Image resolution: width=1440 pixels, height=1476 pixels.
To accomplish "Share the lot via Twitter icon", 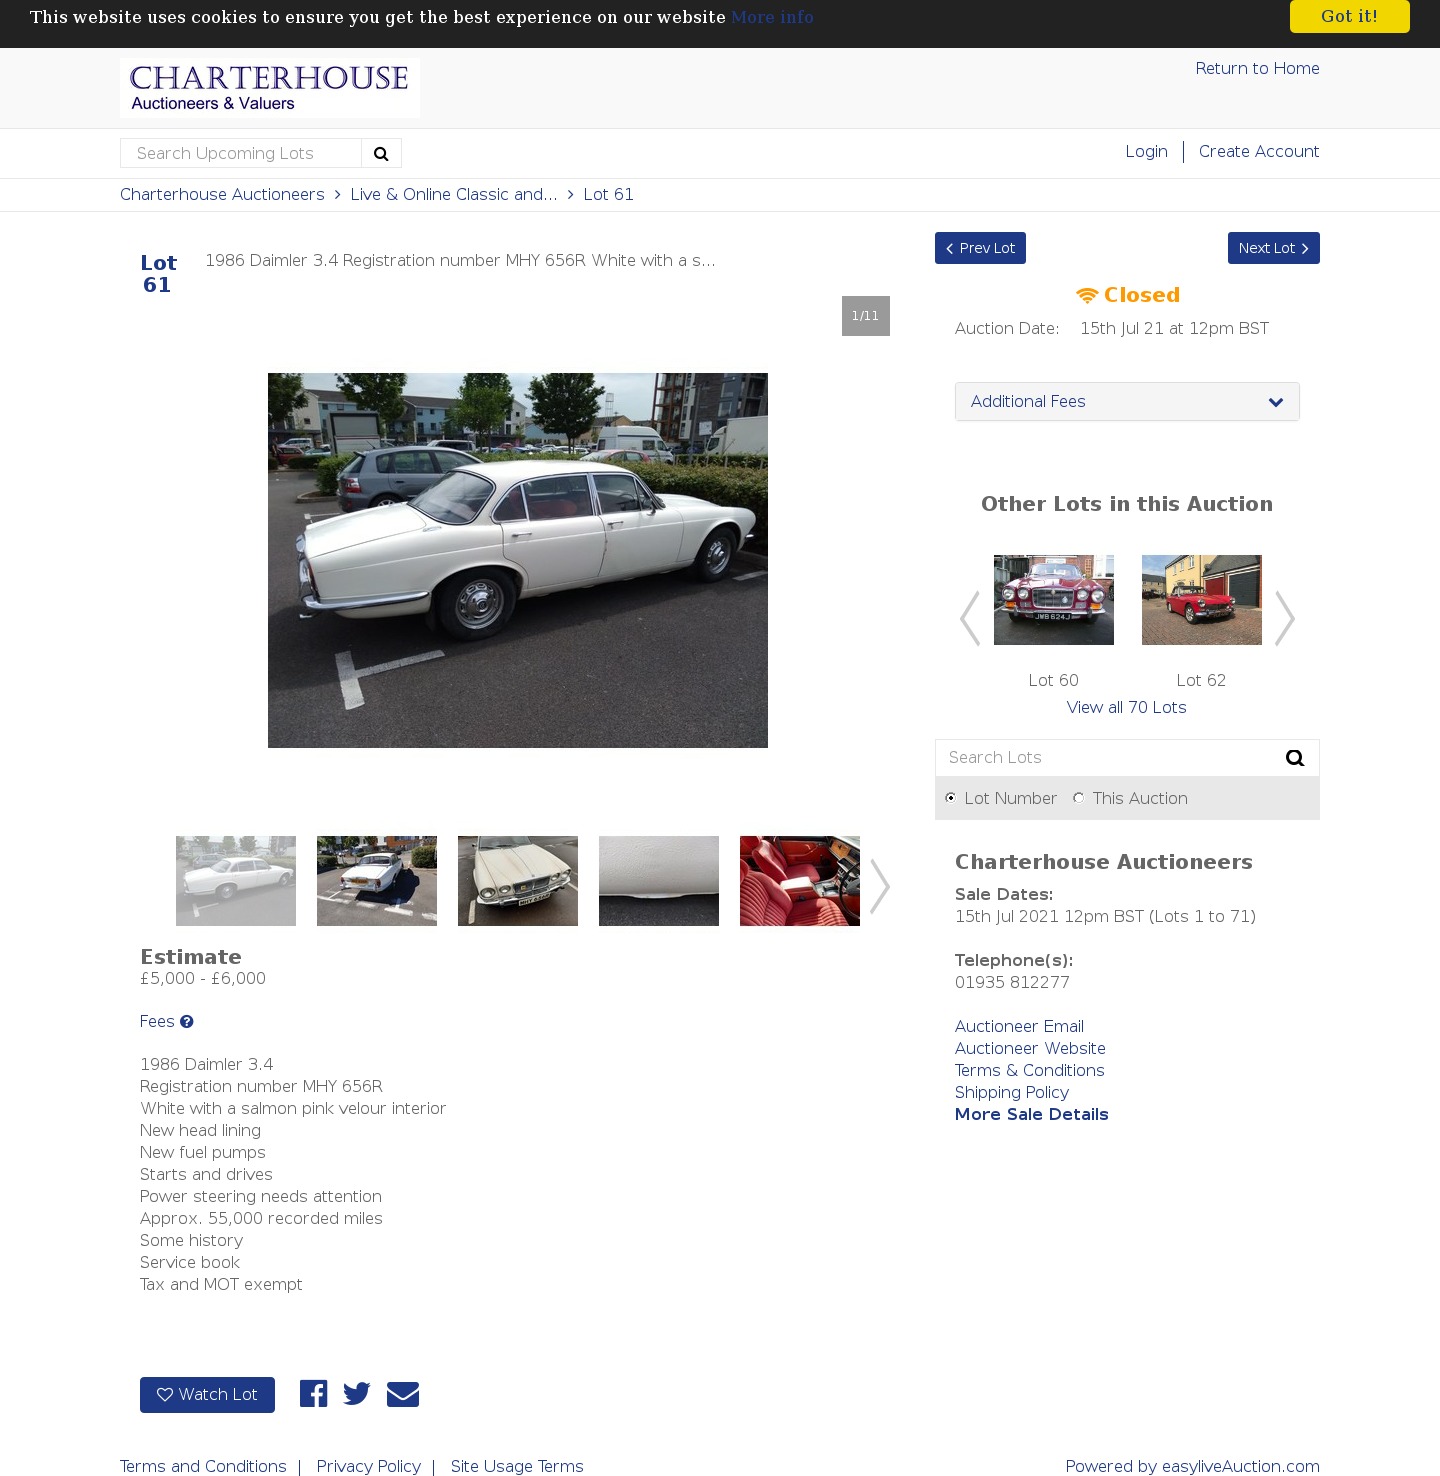I will click(357, 1394).
